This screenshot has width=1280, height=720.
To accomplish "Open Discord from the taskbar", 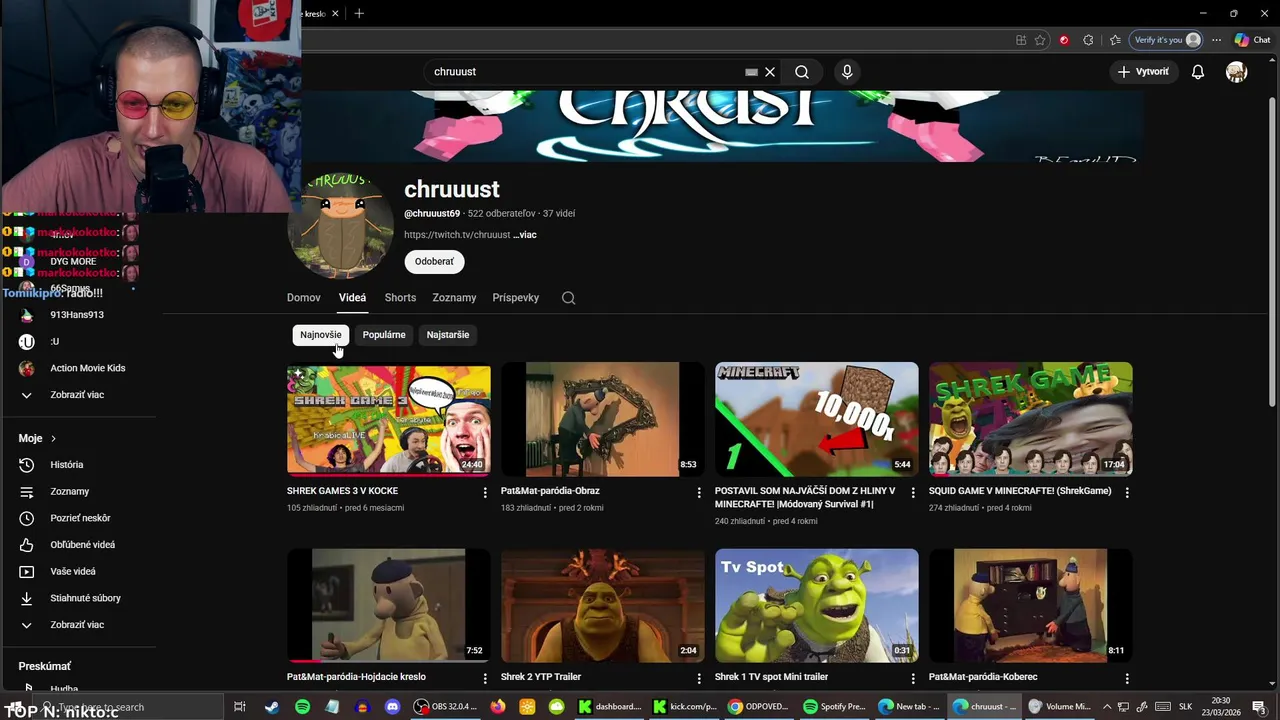I will coord(392,707).
